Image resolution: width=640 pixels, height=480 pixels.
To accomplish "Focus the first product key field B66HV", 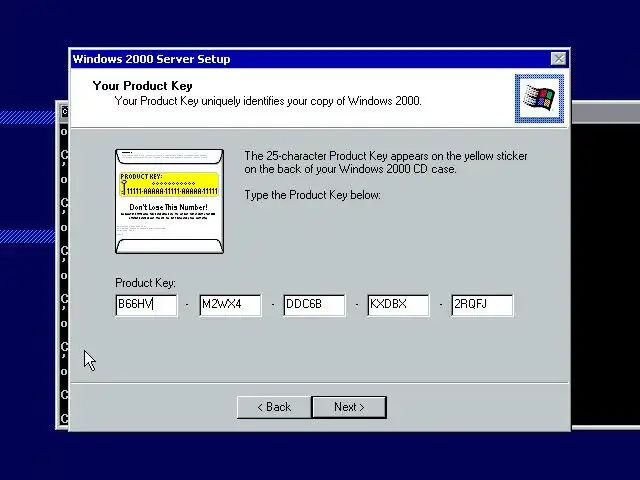I will [147, 305].
